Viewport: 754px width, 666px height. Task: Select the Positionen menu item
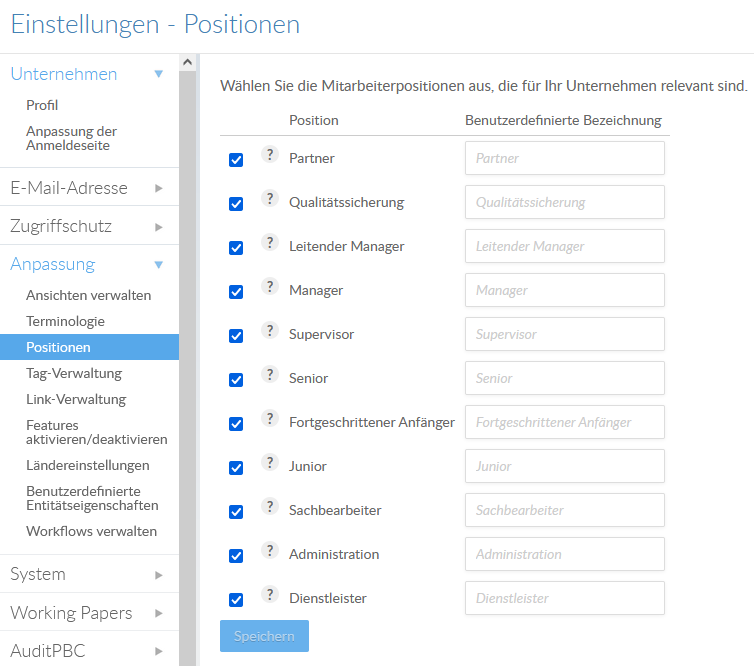coord(89,347)
